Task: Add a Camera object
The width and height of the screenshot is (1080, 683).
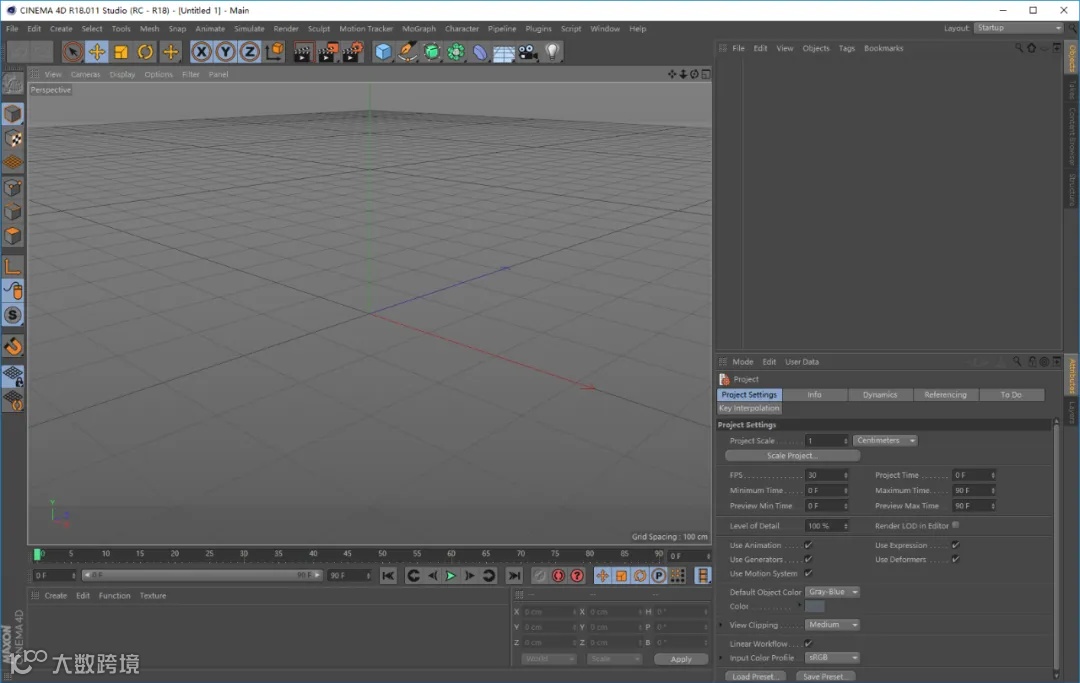Action: tap(528, 52)
